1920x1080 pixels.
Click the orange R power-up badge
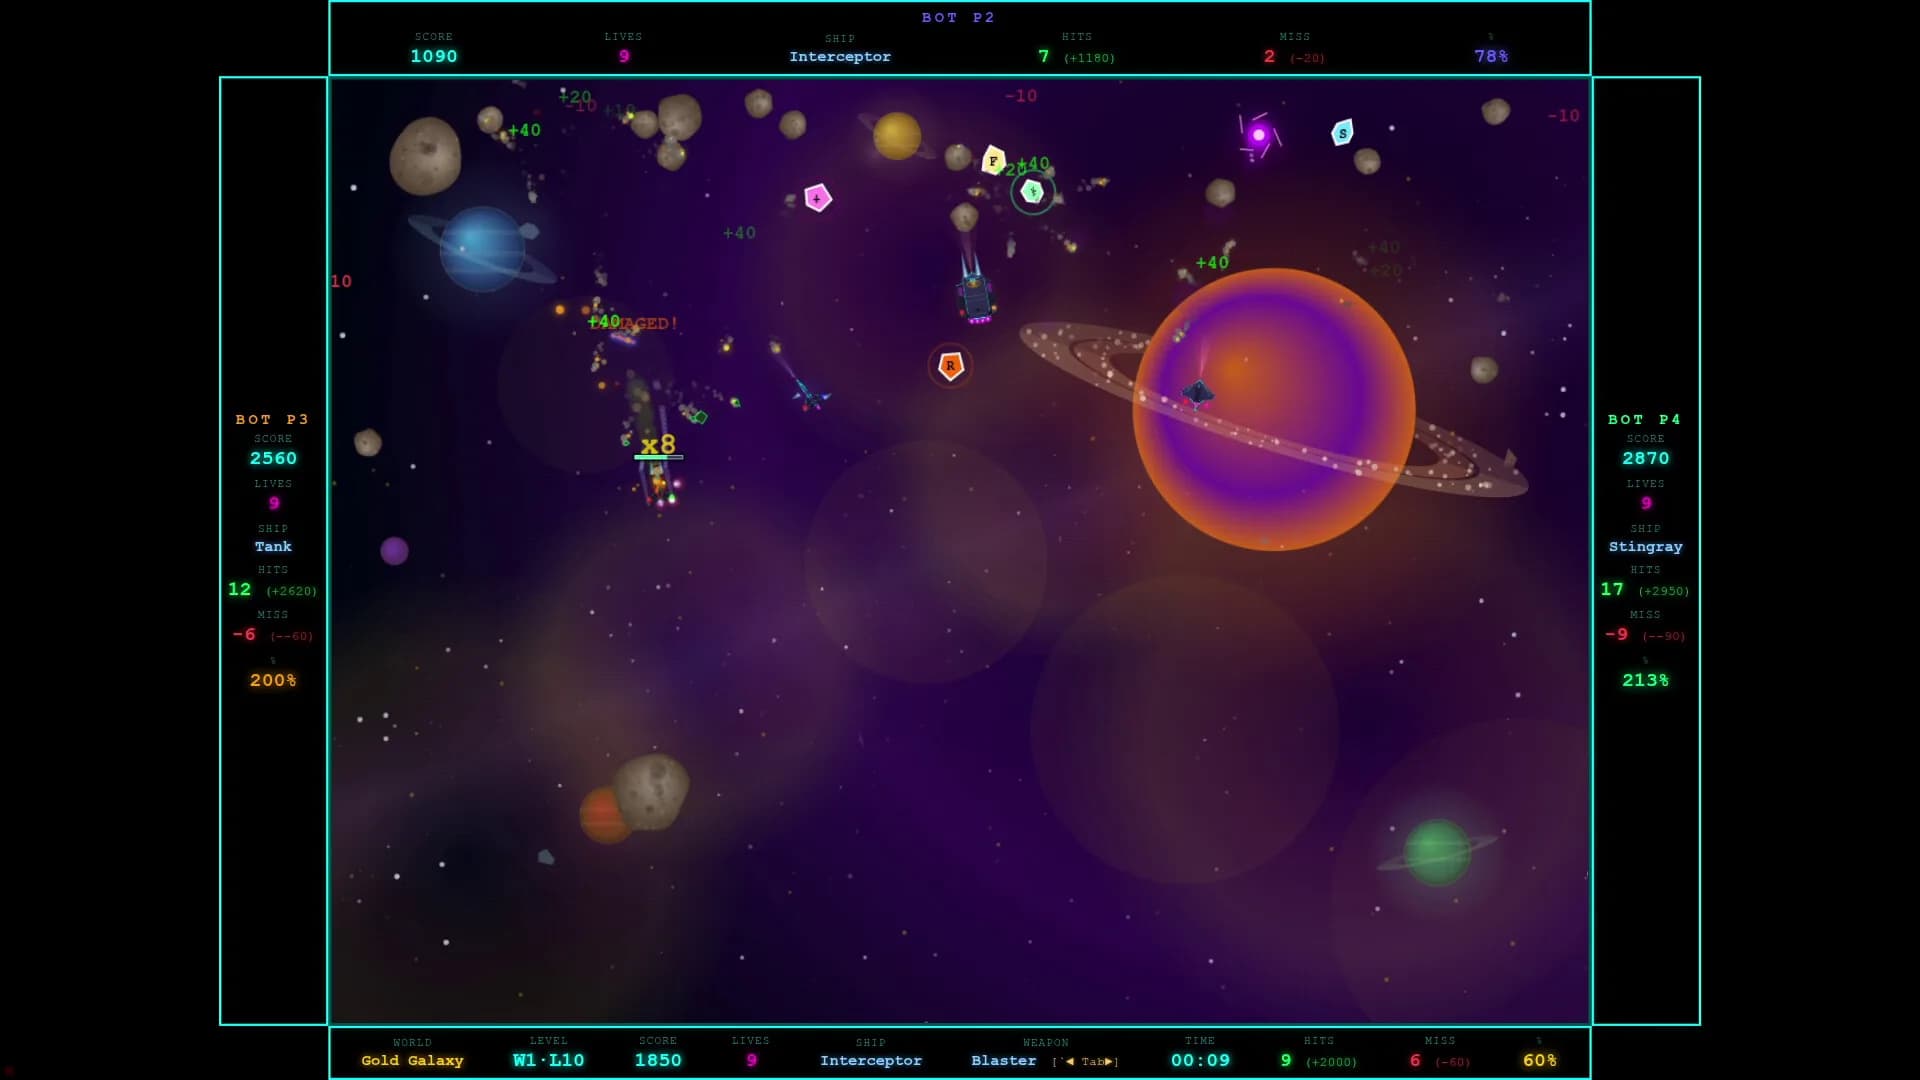pos(950,366)
